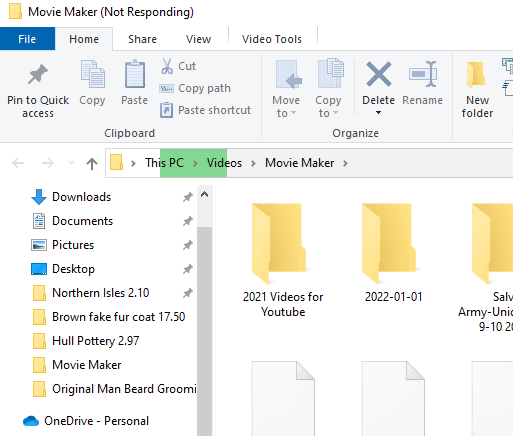Screen dimensions: 513x436
Task: Select the first blank file icon
Action: pyautogui.click(x=283, y=398)
